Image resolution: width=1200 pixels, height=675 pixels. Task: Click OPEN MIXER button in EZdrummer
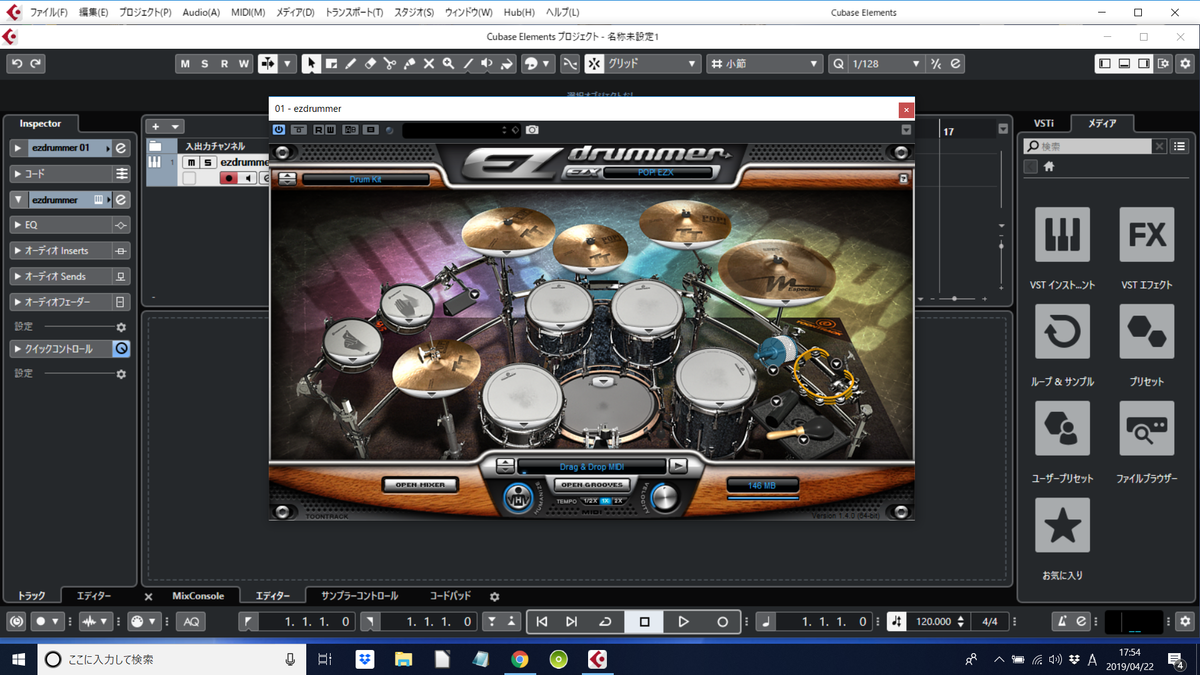coord(420,485)
